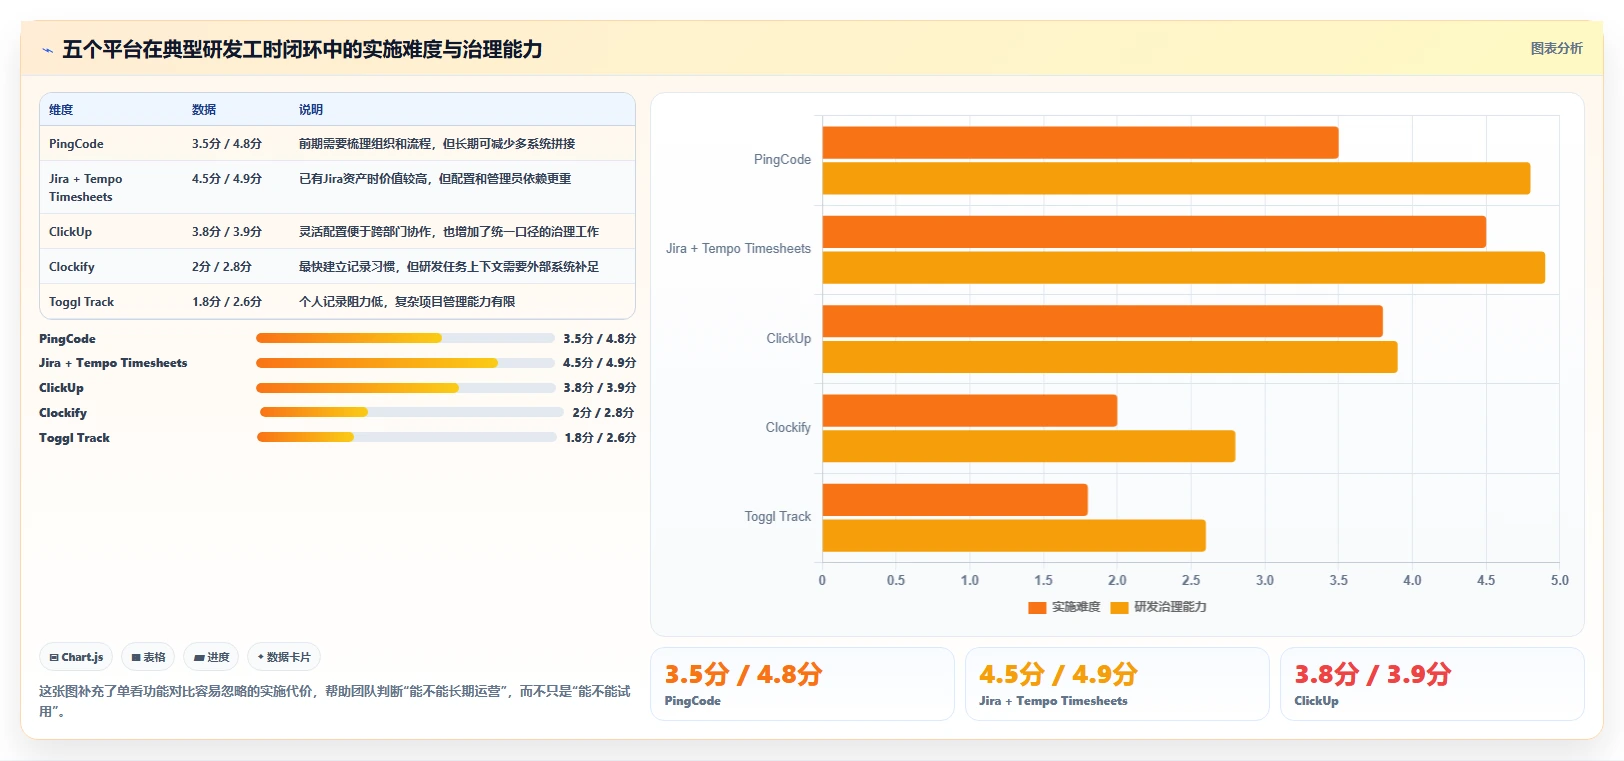The image size is (1624, 761).
Task: Click PingCode 实施难度 chart bar
Action: pos(1080,142)
